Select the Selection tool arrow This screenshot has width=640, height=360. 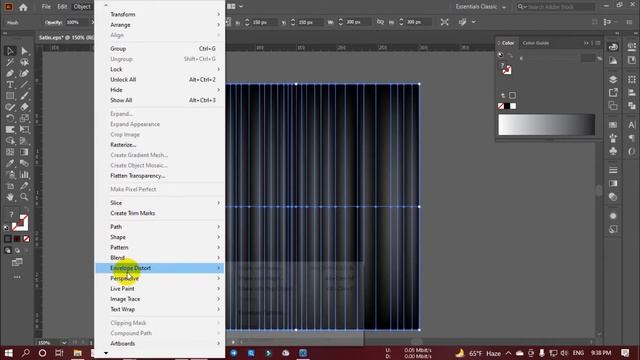tap(10, 51)
